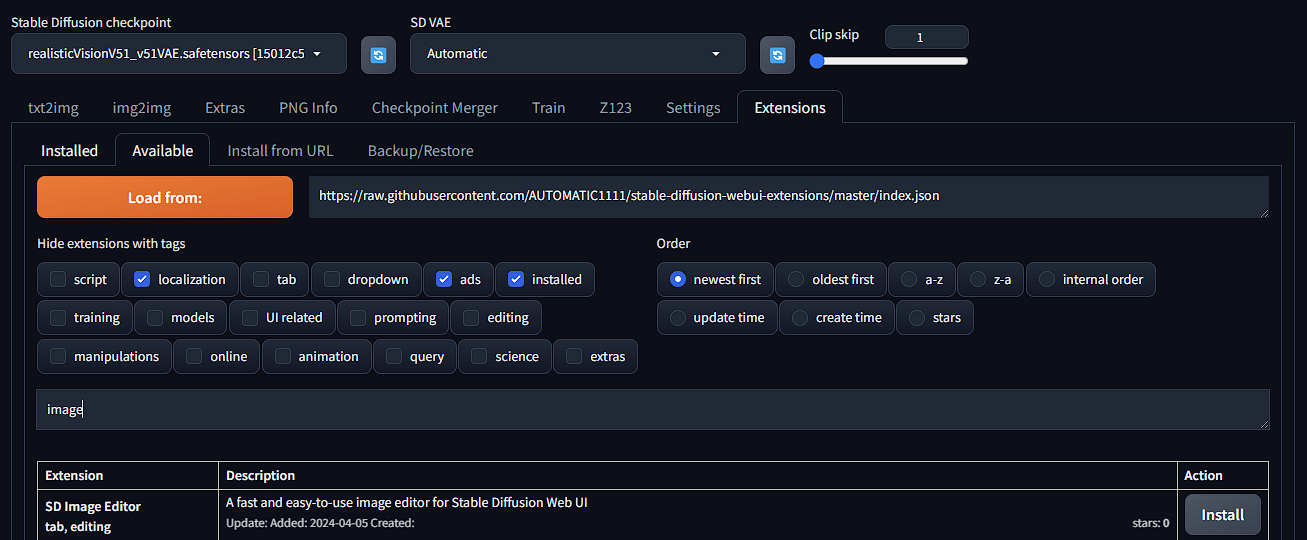The height and width of the screenshot is (540, 1307).
Task: Go to Checkpoint Merger tab
Action: tap(435, 108)
